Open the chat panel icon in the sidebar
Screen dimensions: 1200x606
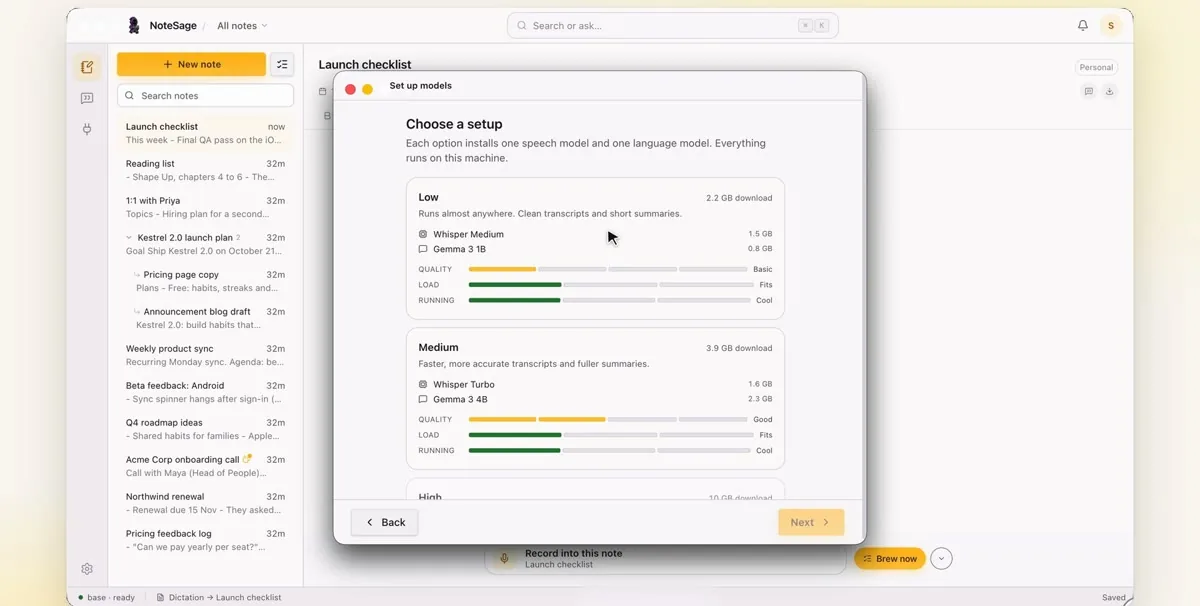[87, 98]
